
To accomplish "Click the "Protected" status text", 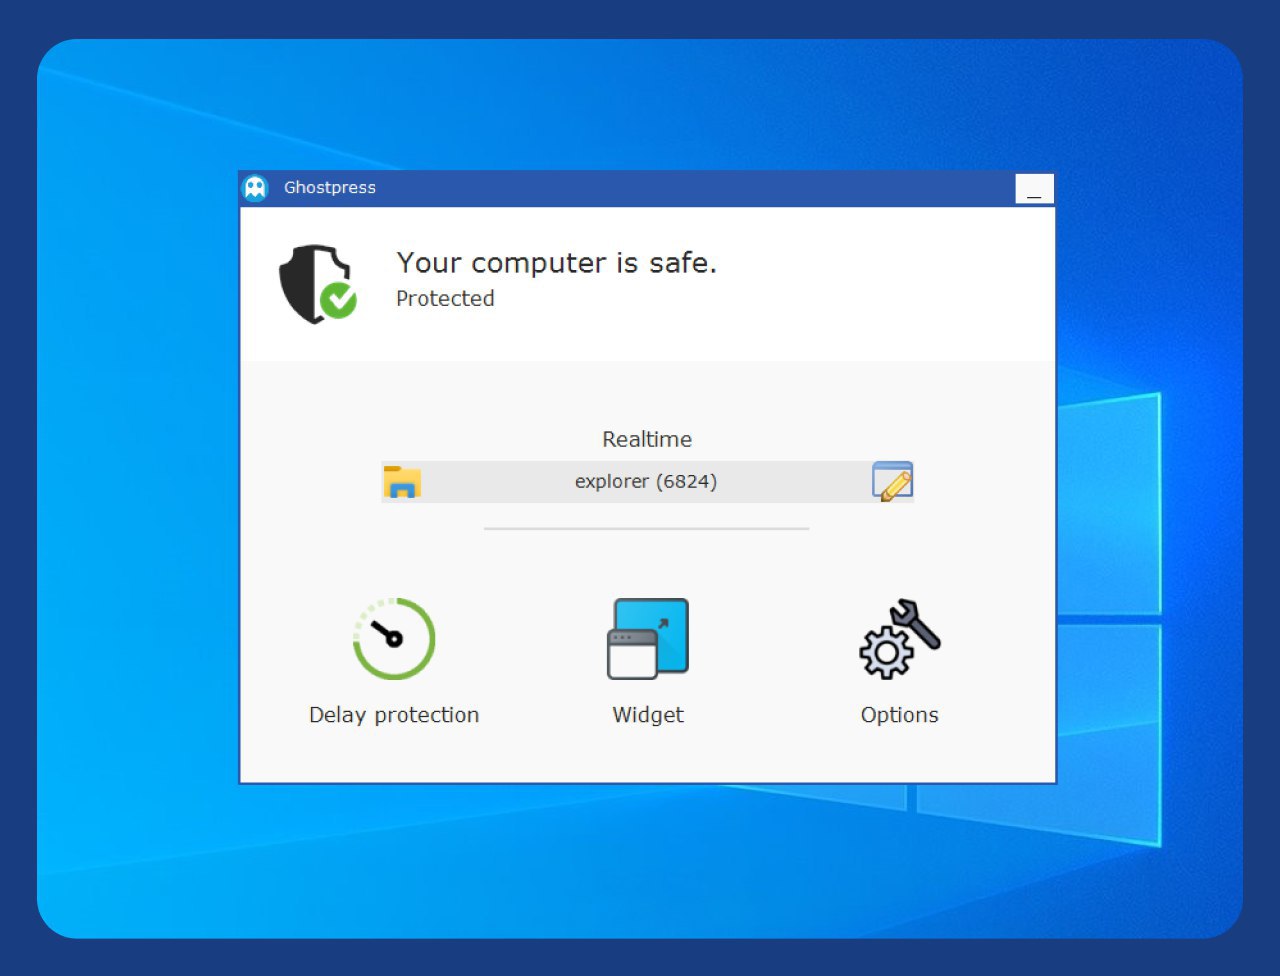I will coord(445,298).
